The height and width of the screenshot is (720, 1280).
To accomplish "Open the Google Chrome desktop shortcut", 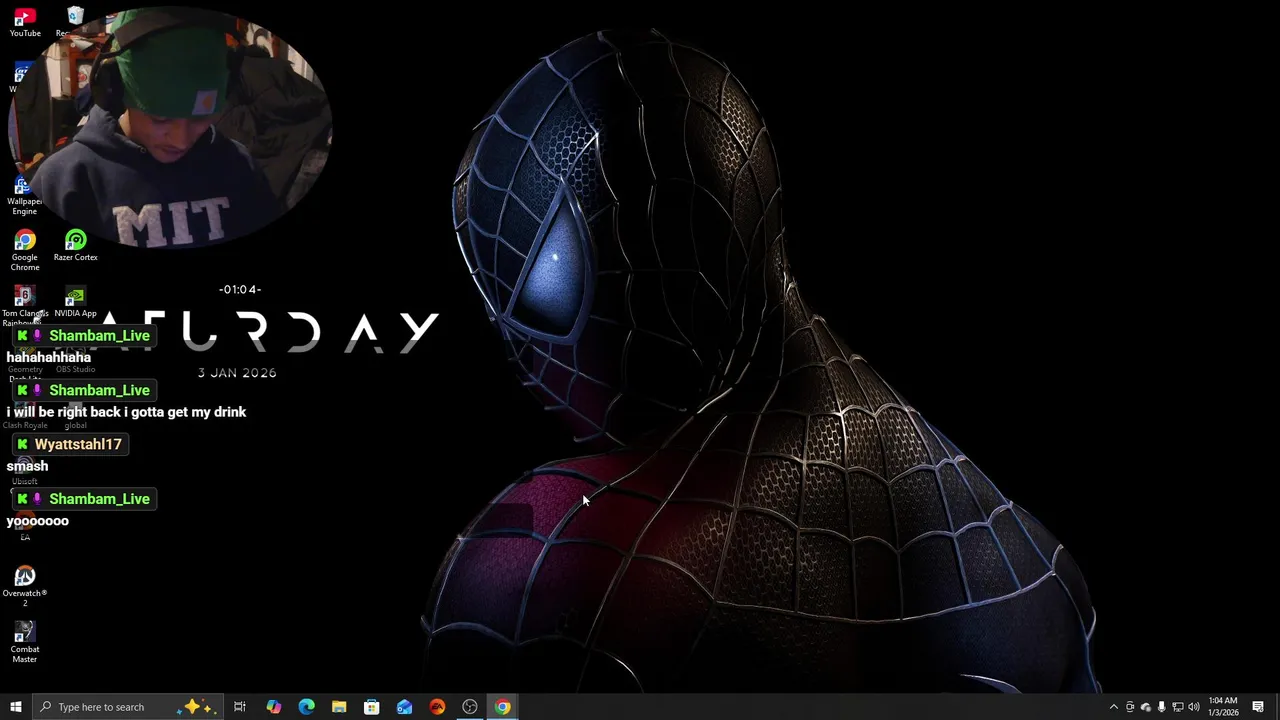I will [x=25, y=251].
